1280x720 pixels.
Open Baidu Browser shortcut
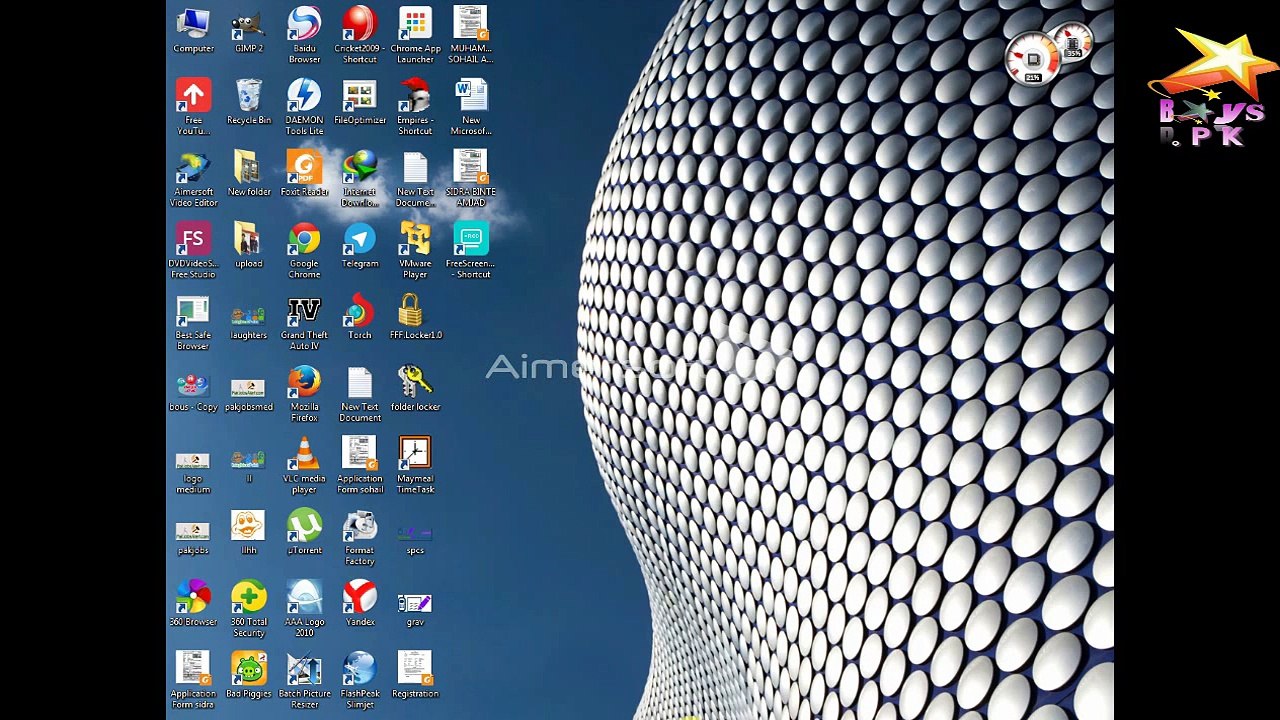304,35
